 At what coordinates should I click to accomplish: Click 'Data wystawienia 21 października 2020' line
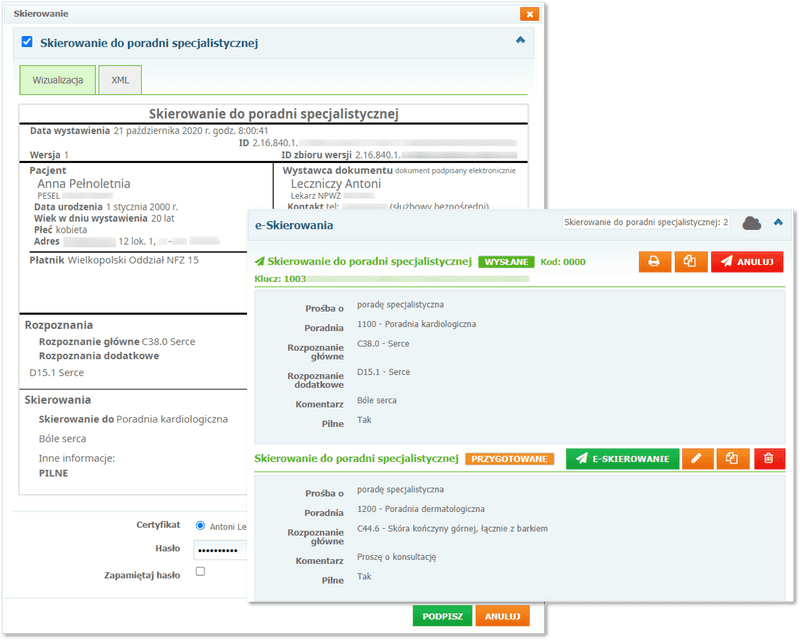[149, 131]
